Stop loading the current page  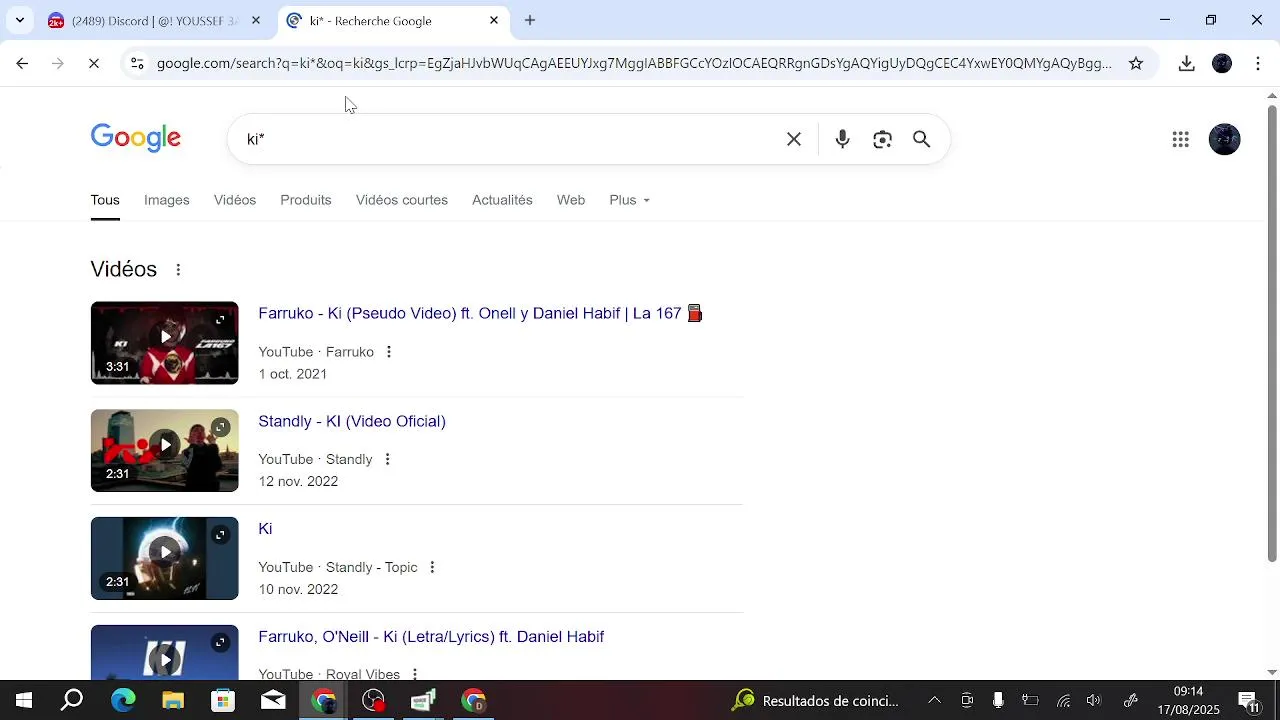pos(93,63)
